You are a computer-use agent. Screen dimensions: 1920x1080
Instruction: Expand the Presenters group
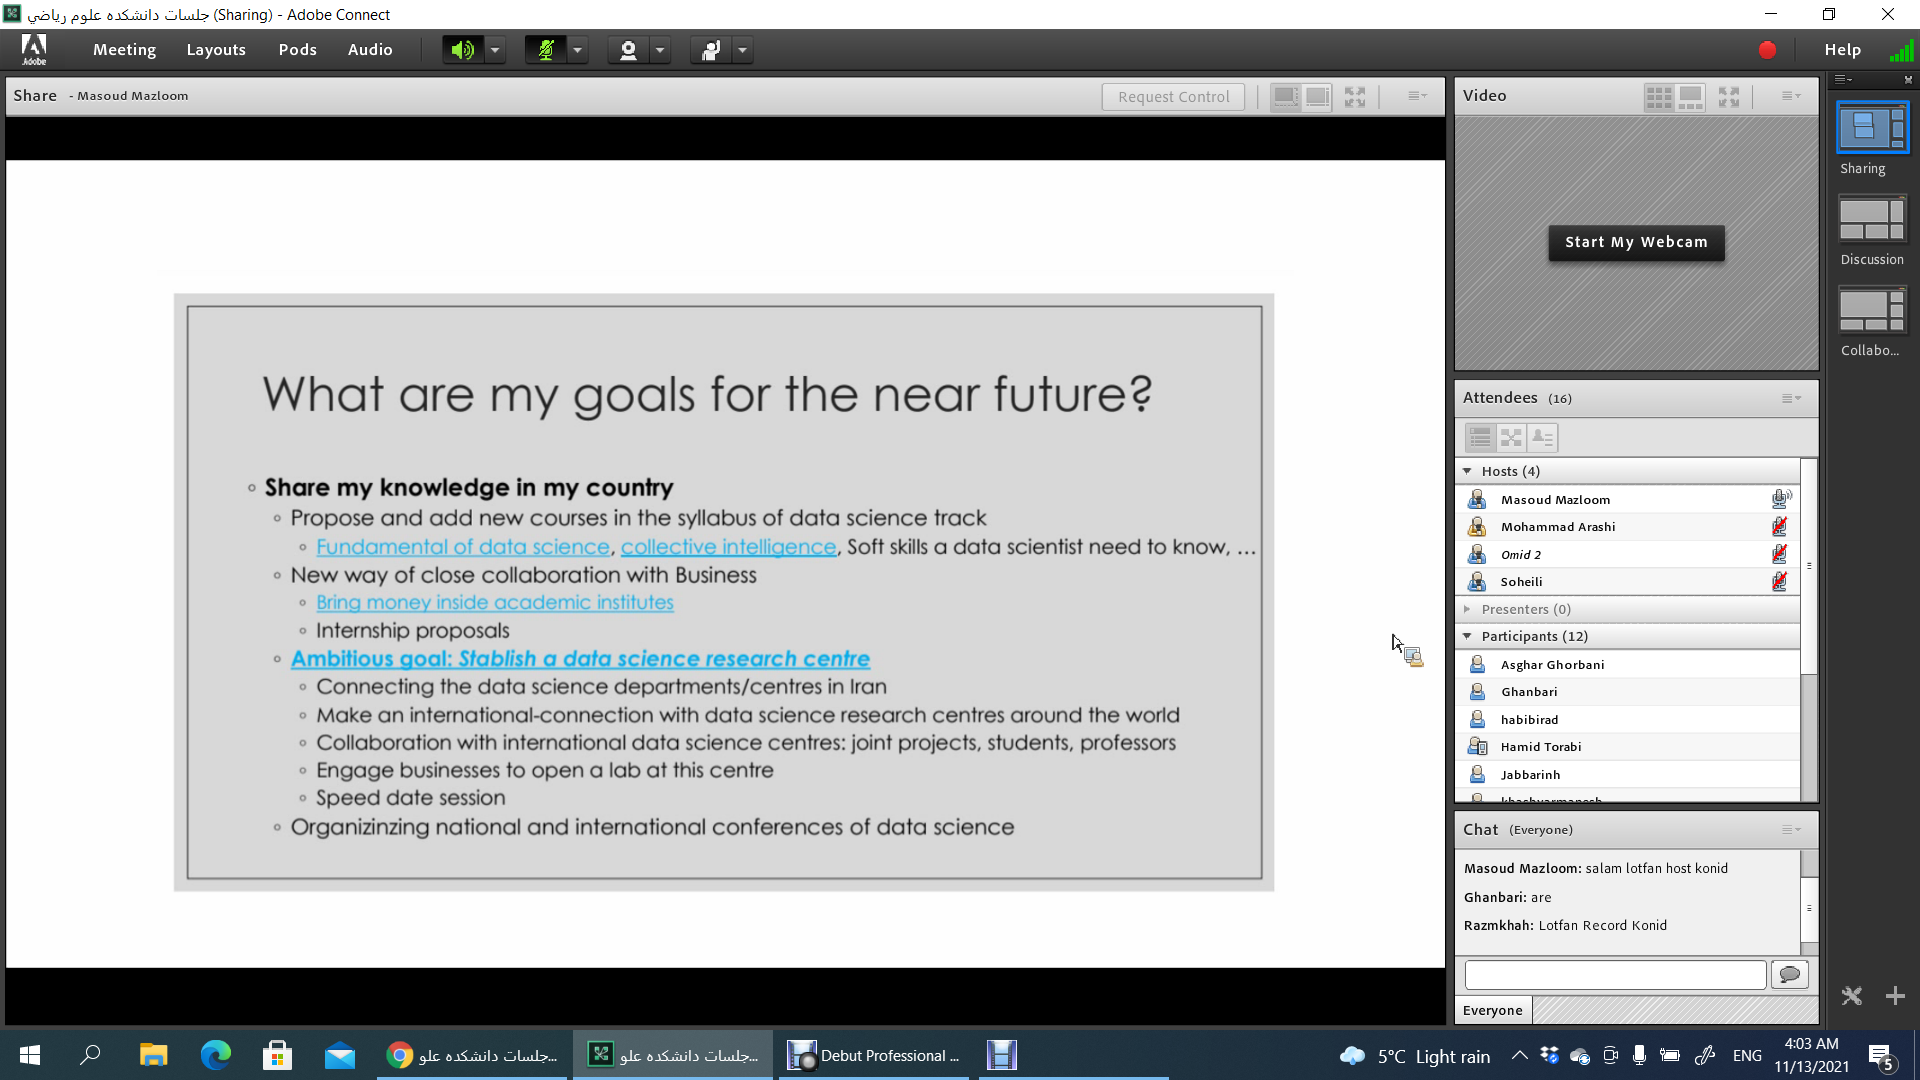(1467, 609)
